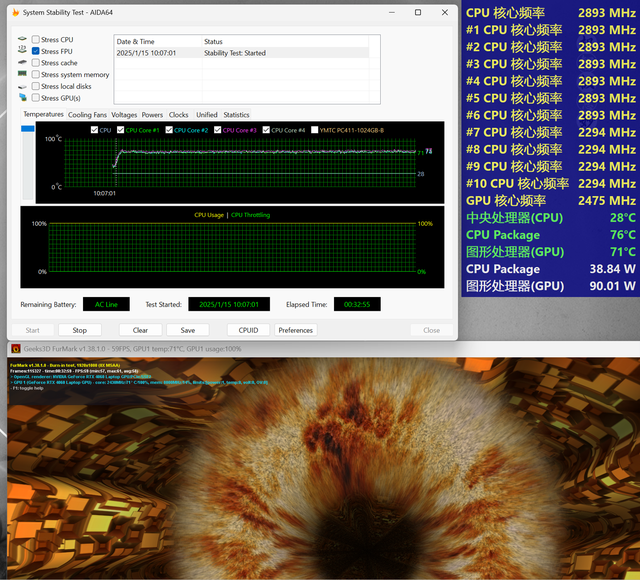
Task: Click the FurMark window title bar text
Action: 132,349
